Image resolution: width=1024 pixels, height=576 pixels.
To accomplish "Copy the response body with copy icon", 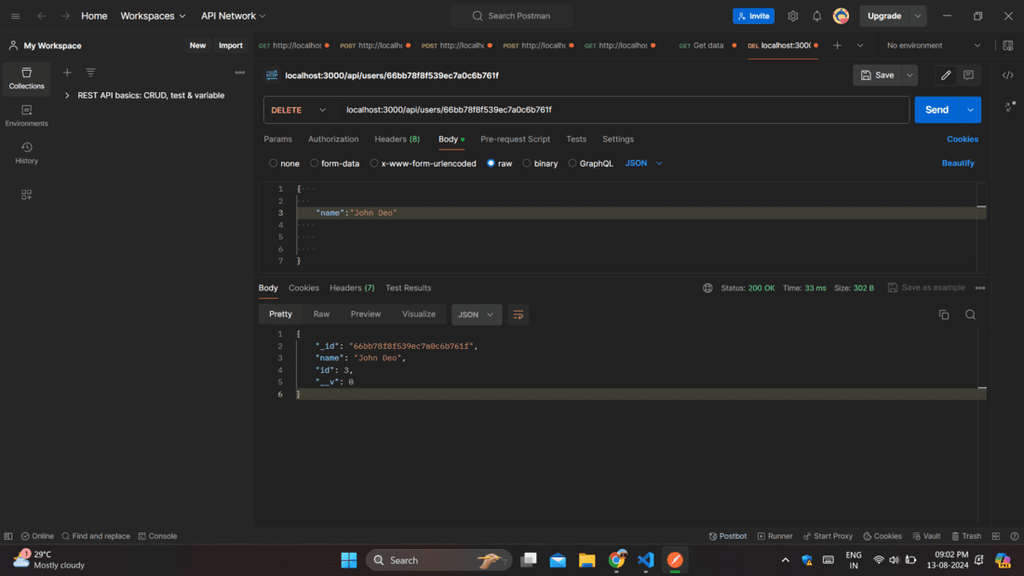I will 943,314.
